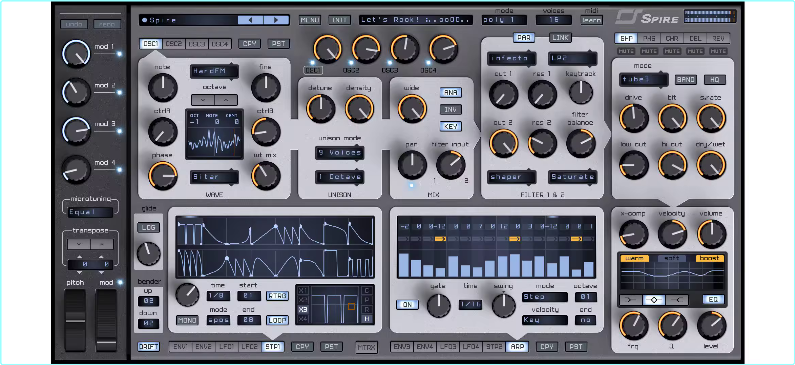795x365 pixels.
Task: Turn the arpeggiator ON button off
Action: [407, 305]
